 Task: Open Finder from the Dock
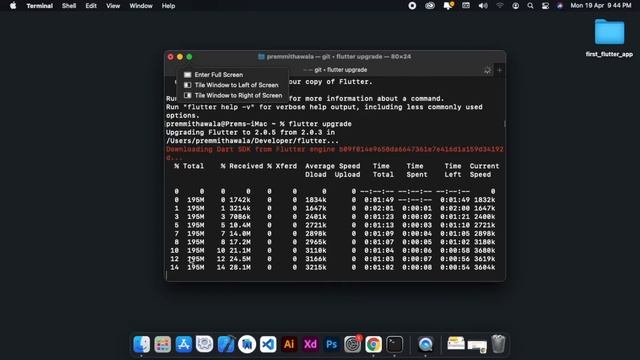click(x=142, y=344)
